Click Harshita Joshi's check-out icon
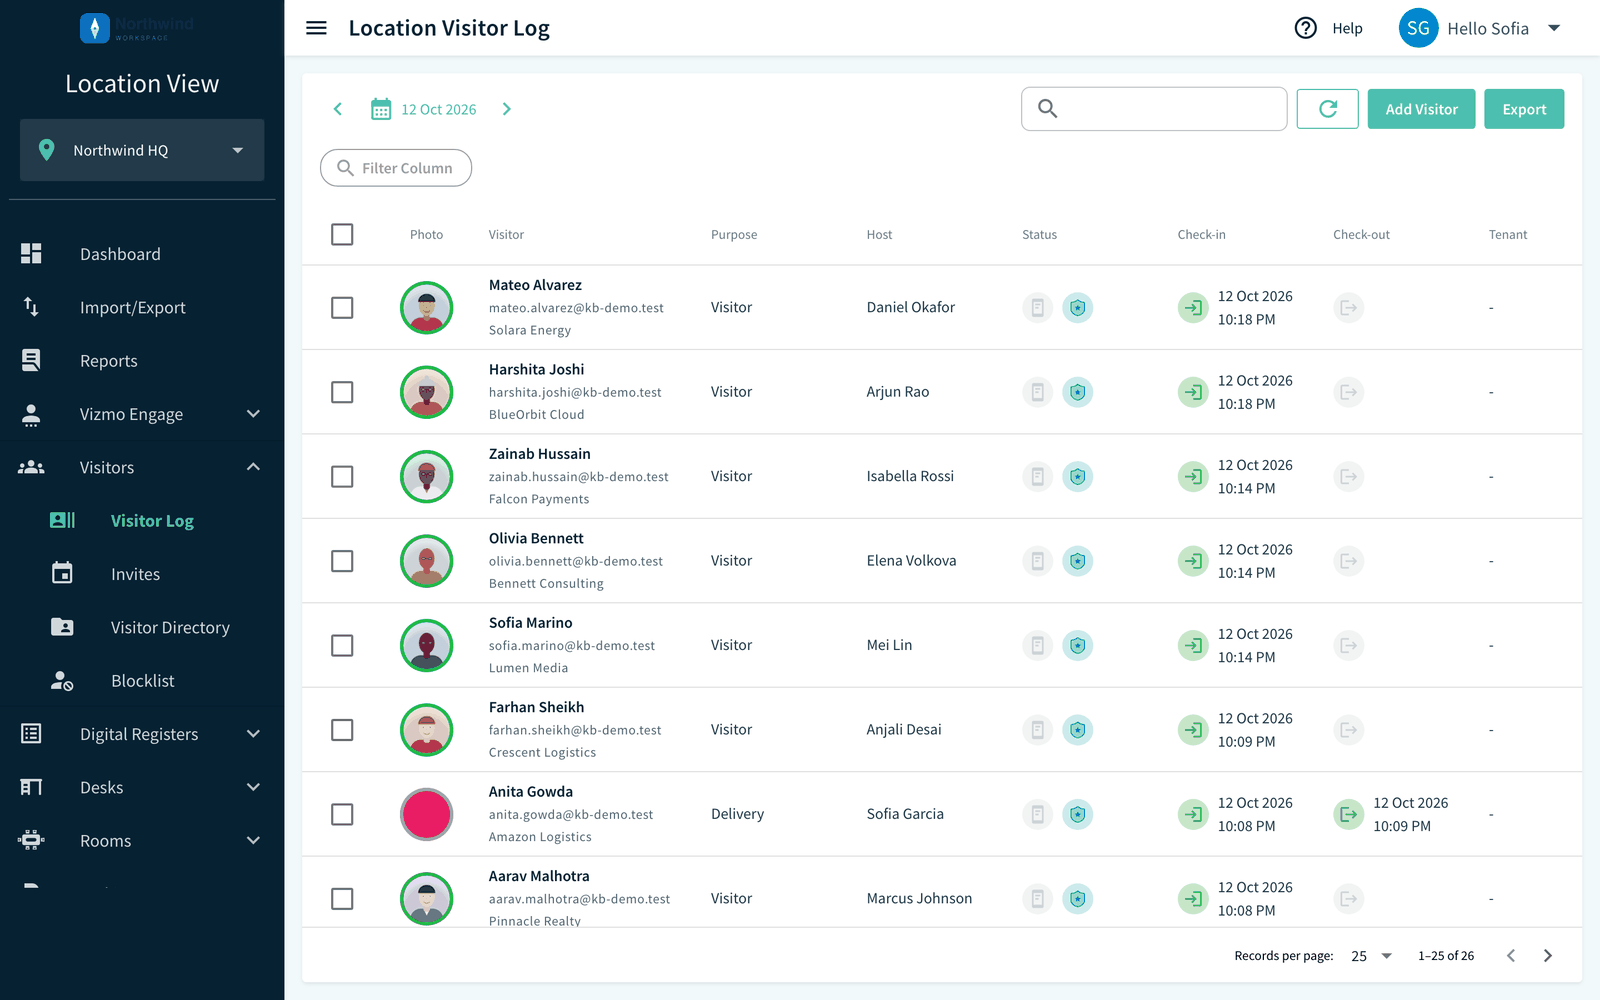Screen dimensions: 1600x1000 click(1348, 392)
